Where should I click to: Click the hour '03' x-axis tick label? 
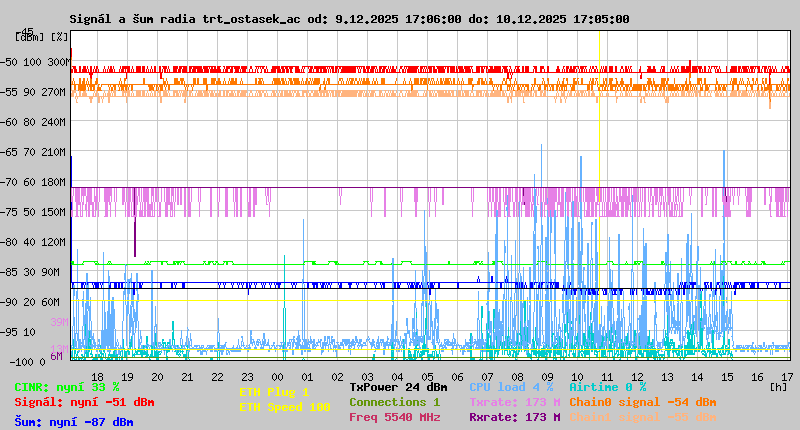pos(367,377)
